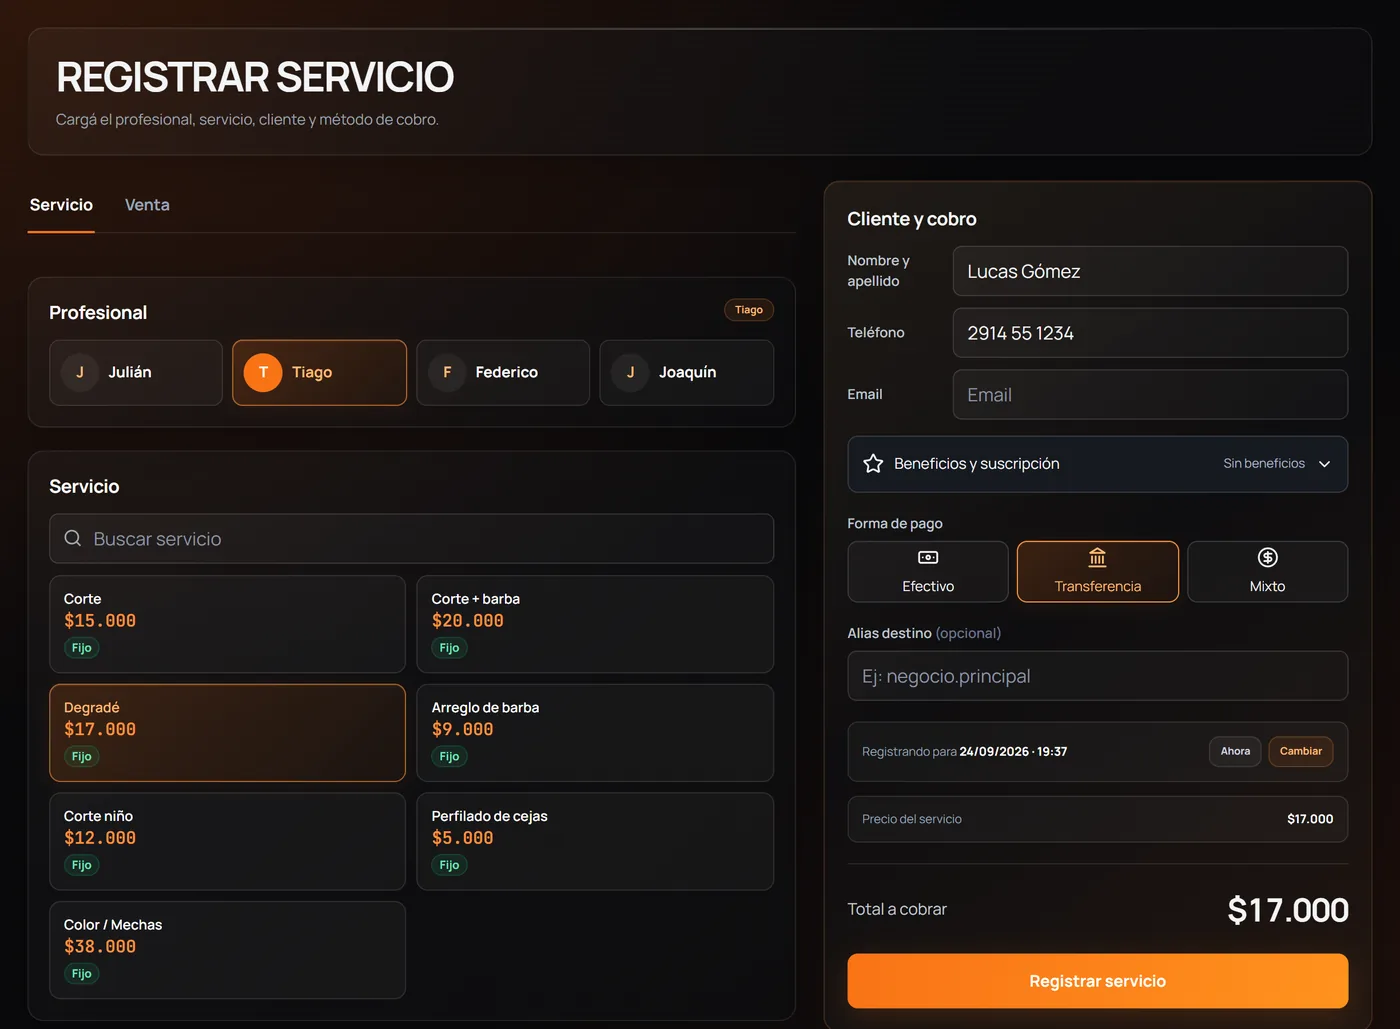The image size is (1400, 1029).
Task: Select the Corte + barba service
Action: pos(595,624)
